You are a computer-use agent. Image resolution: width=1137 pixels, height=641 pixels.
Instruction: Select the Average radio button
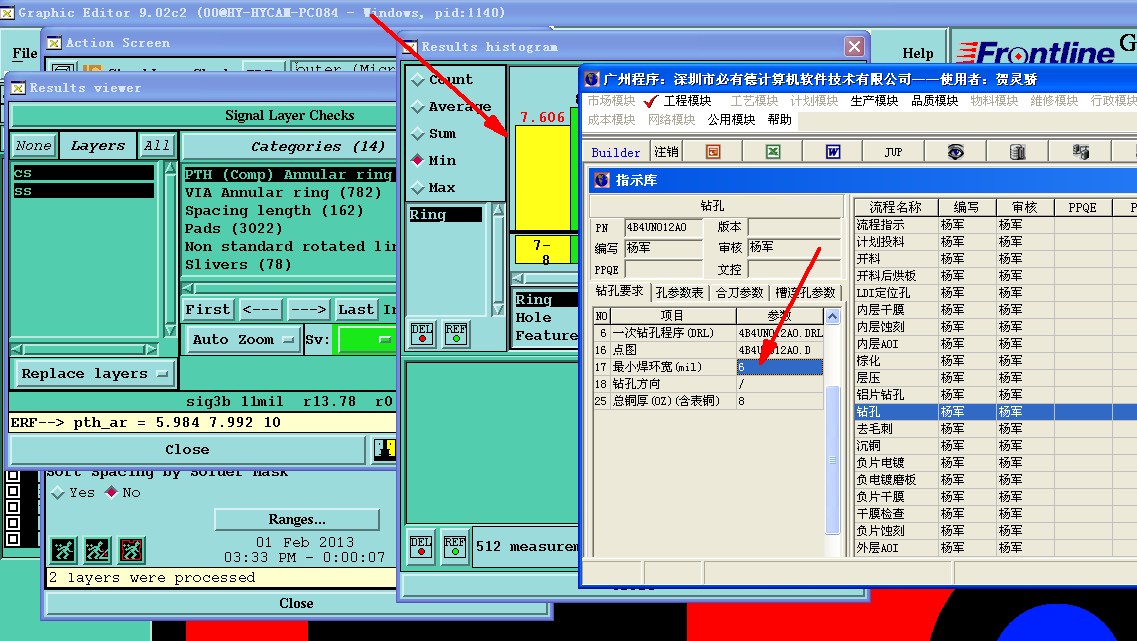click(418, 107)
